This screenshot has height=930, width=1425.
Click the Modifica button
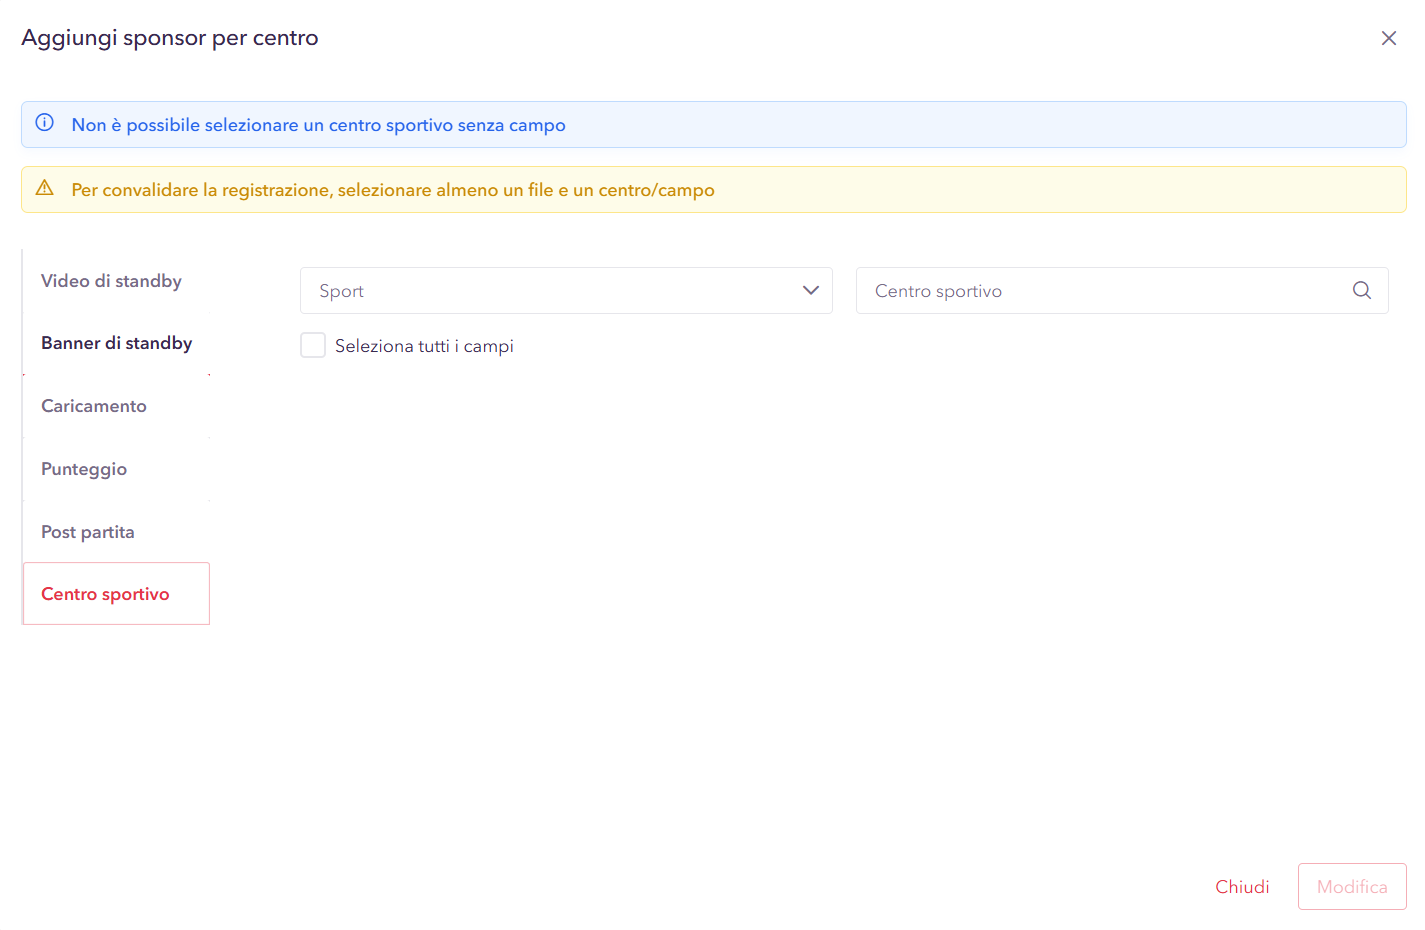pos(1351,886)
